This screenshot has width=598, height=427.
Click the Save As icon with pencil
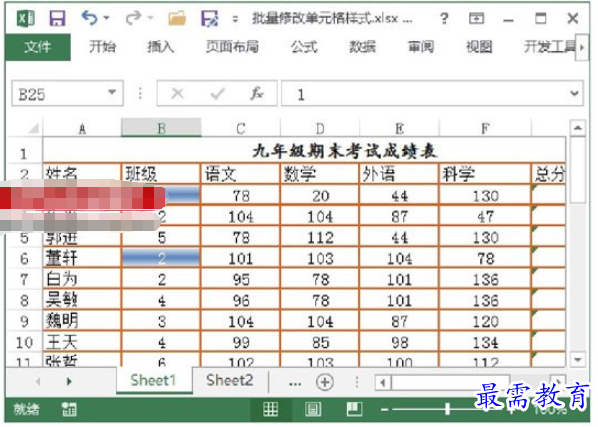(210, 18)
